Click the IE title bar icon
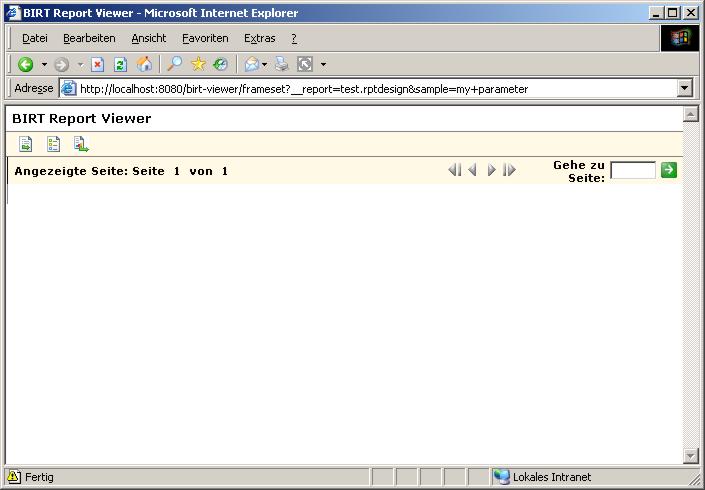The width and height of the screenshot is (705, 490). tap(13, 13)
